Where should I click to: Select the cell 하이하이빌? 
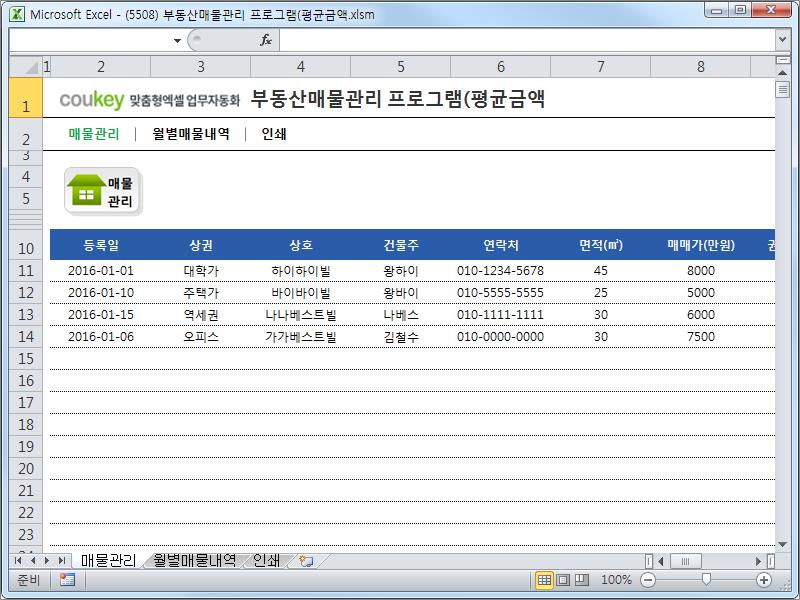coord(301,271)
